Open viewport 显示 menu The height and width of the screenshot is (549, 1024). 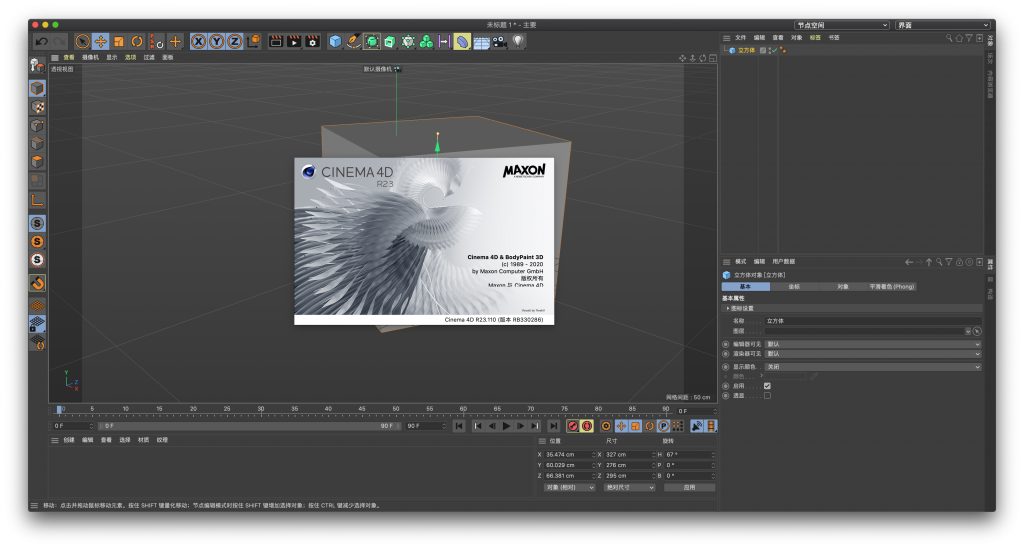112,57
